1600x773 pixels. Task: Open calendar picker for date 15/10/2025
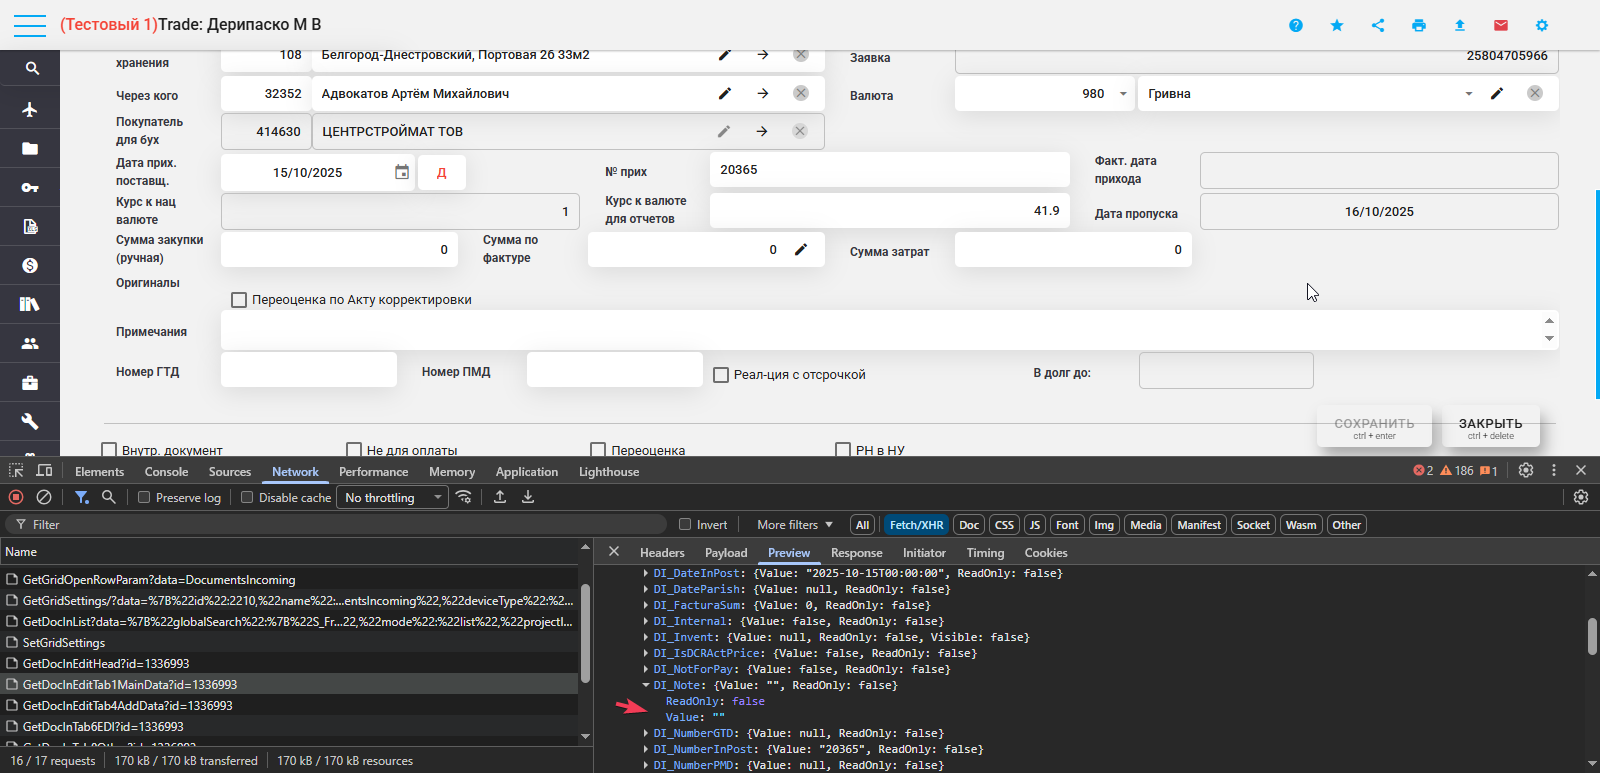click(402, 172)
